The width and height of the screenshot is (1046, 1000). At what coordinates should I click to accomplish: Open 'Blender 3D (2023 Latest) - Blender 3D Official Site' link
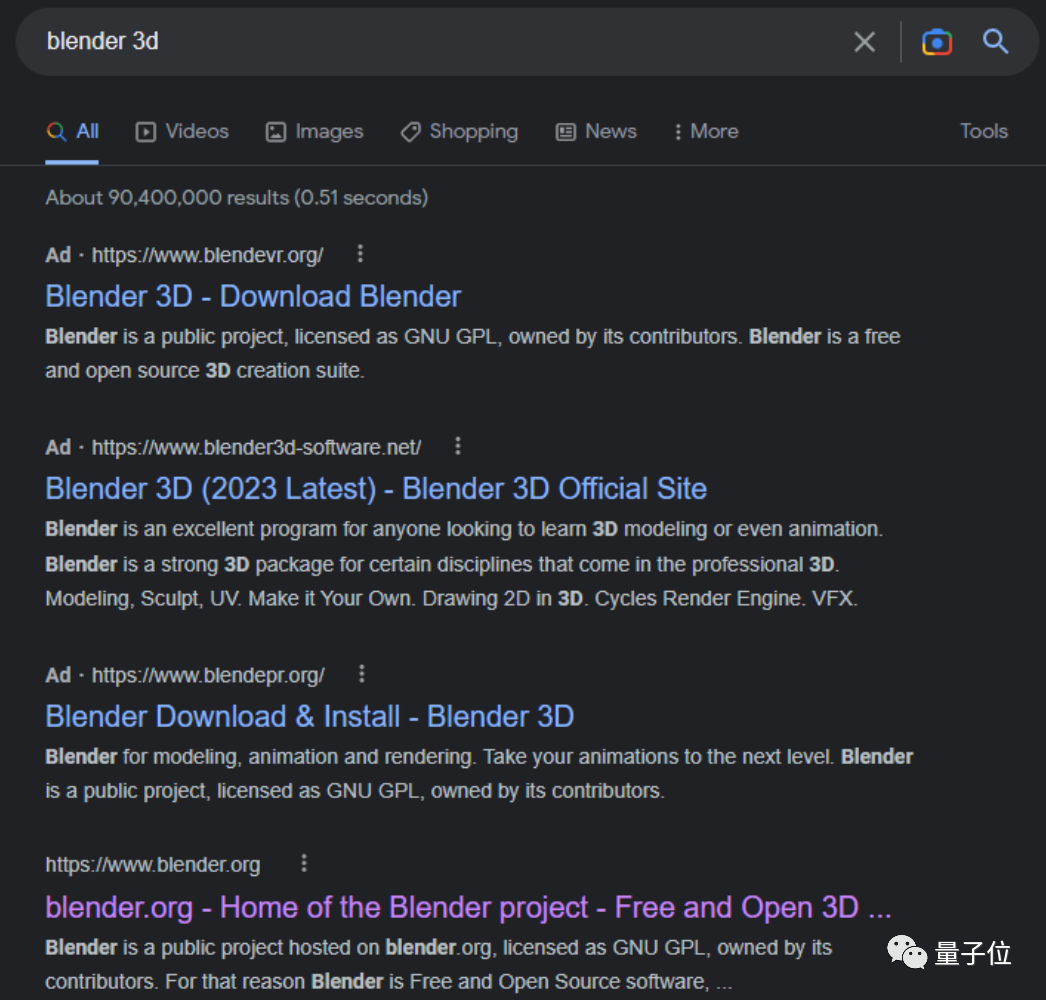pyautogui.click(x=376, y=489)
